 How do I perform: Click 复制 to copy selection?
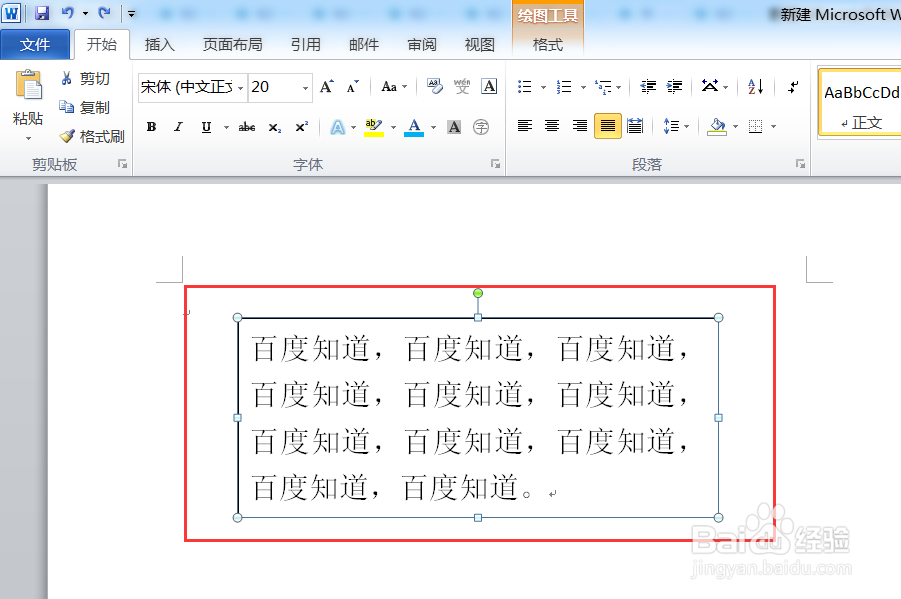[x=86, y=107]
